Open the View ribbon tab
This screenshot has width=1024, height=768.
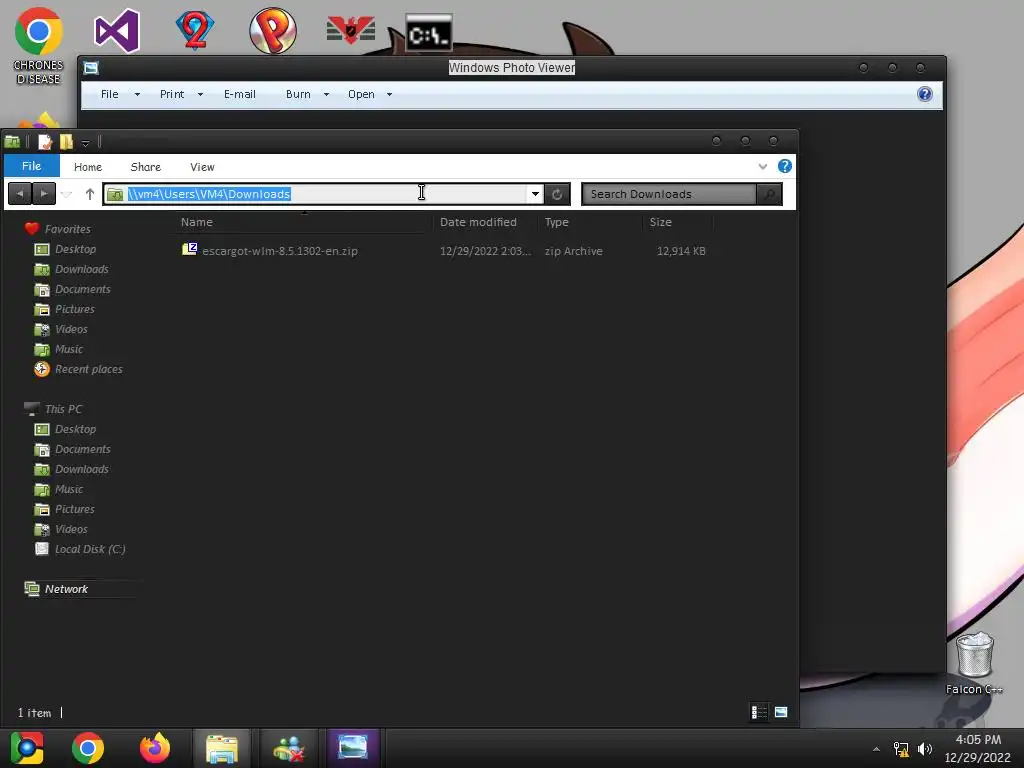point(202,167)
